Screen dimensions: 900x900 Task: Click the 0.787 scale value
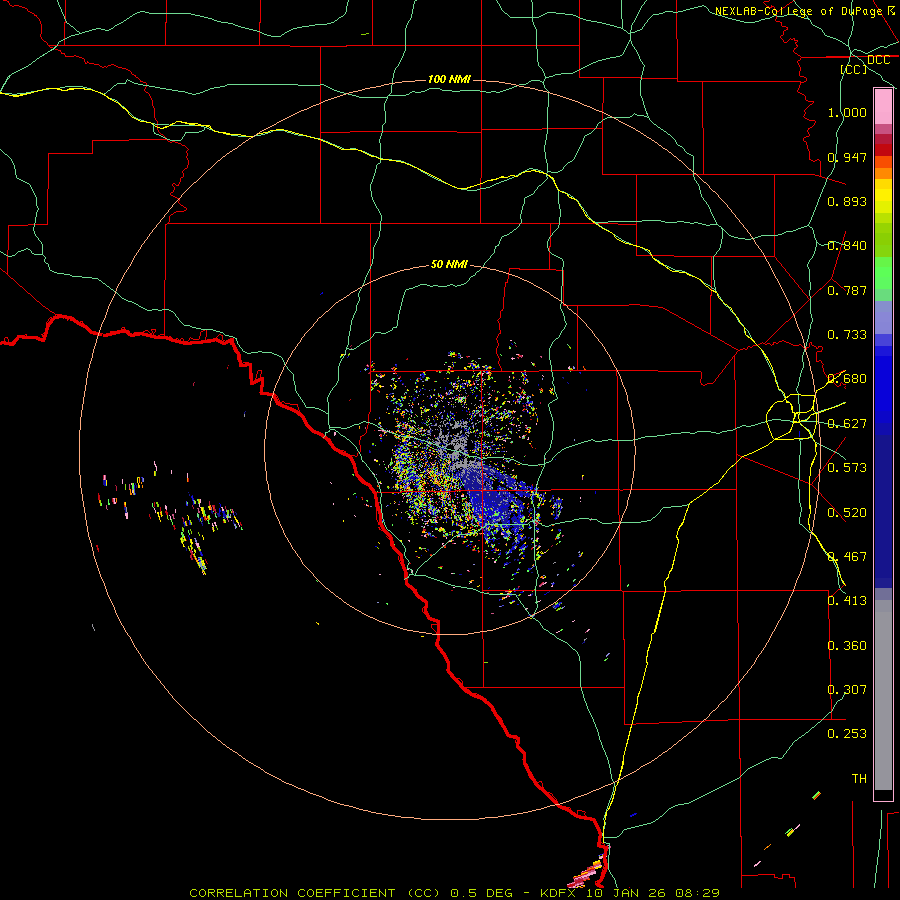[847, 290]
